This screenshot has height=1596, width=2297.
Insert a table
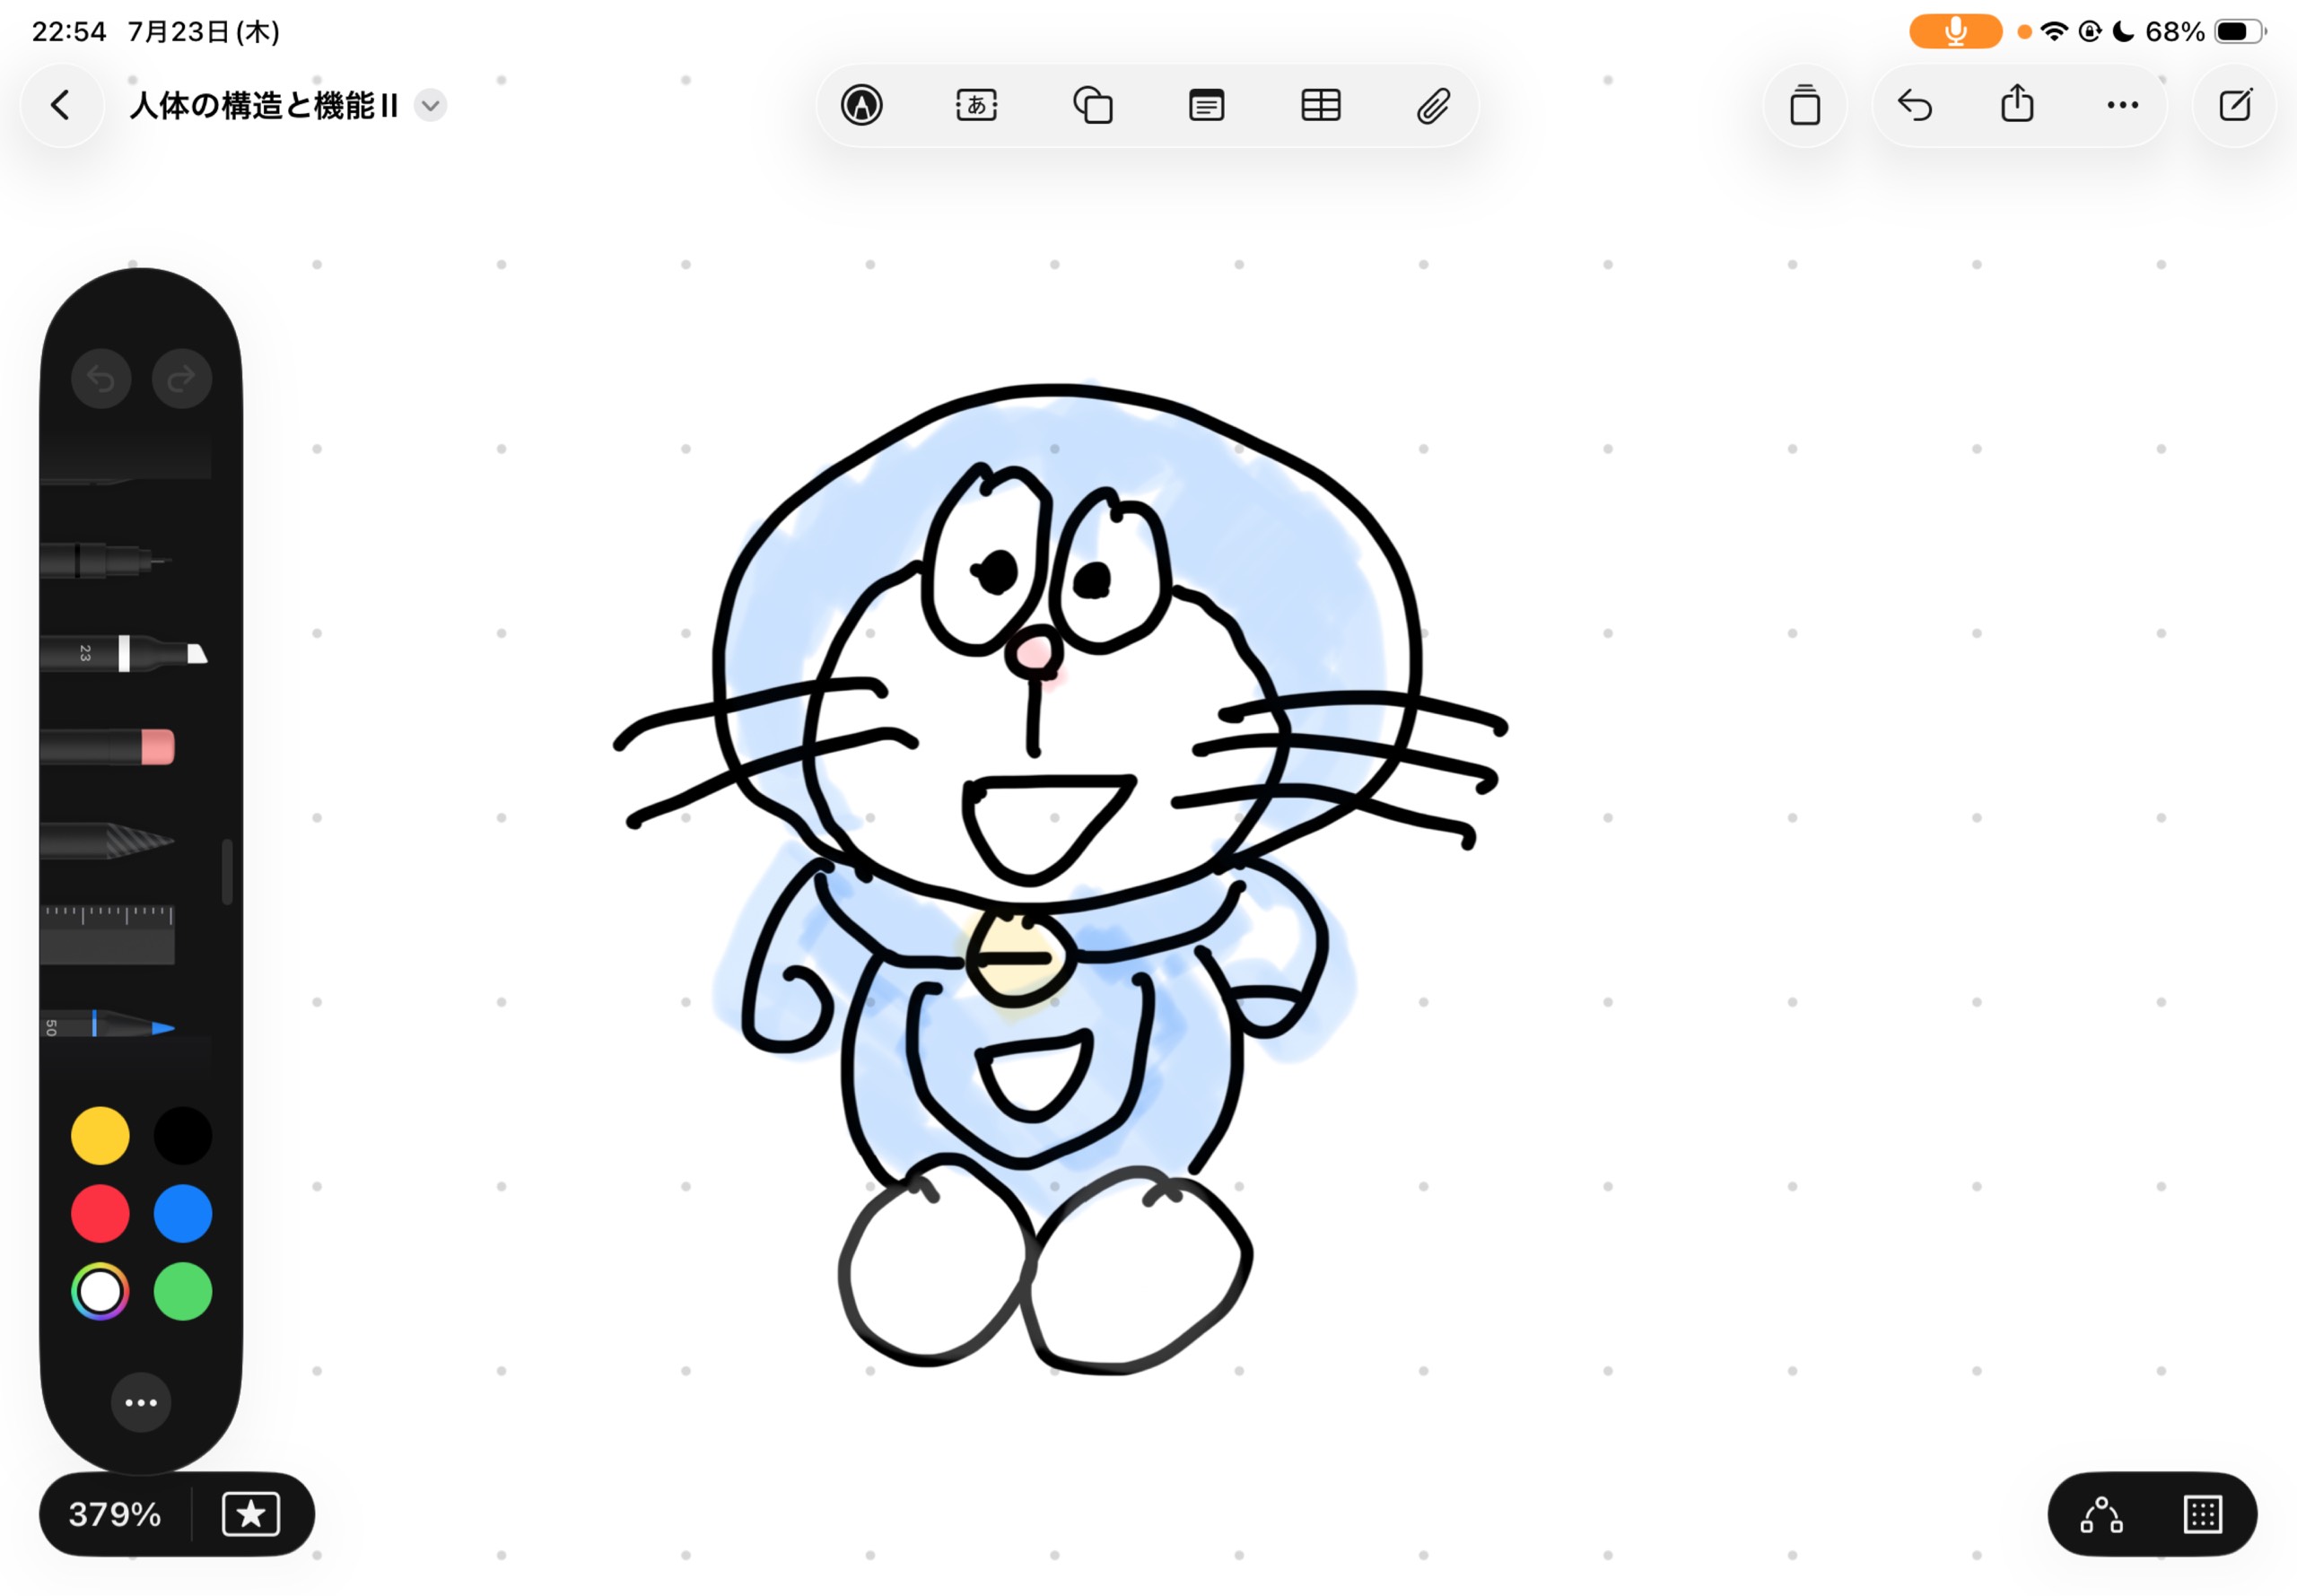click(x=1320, y=105)
